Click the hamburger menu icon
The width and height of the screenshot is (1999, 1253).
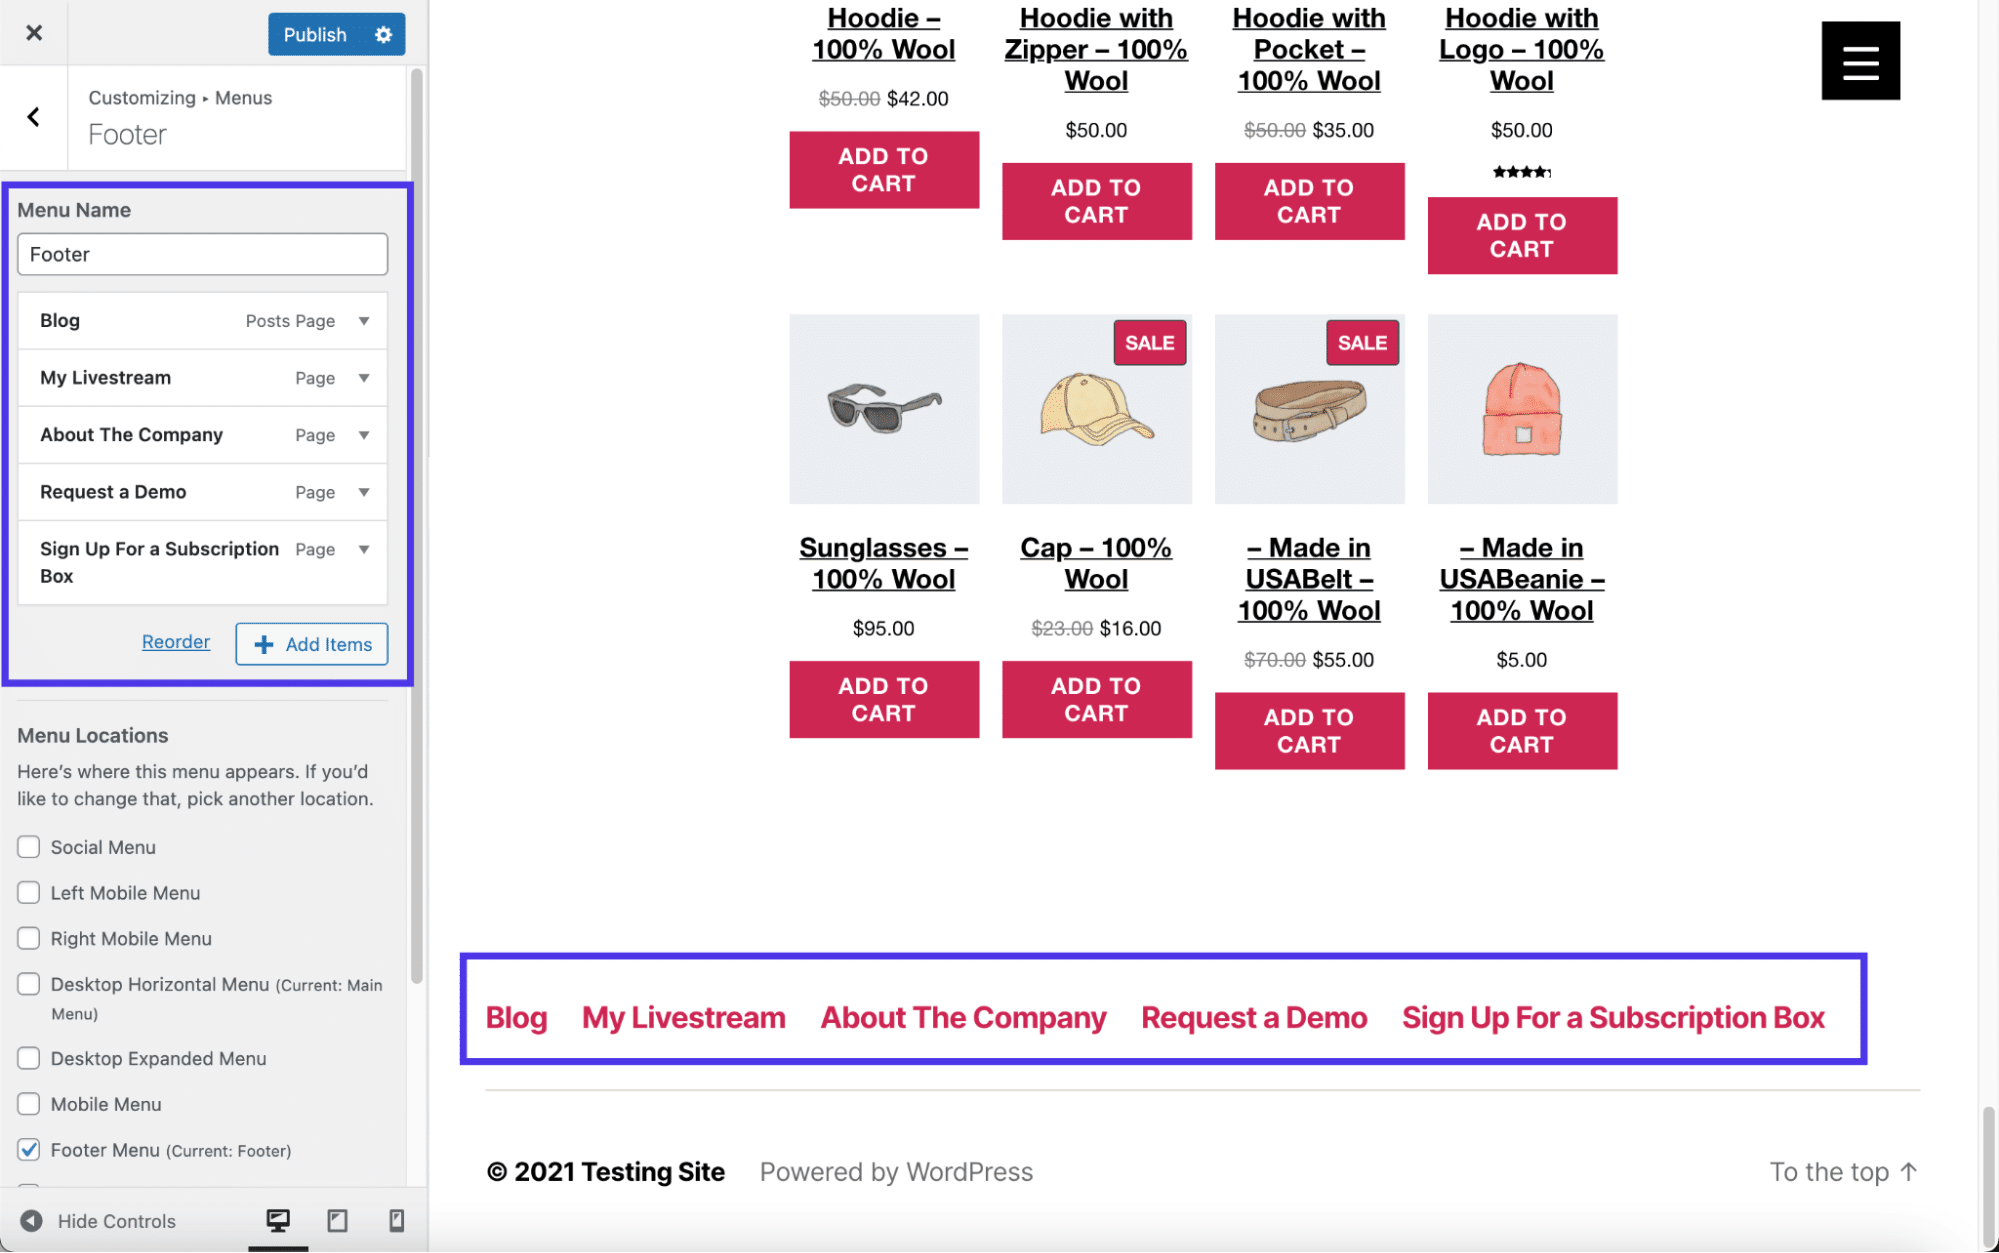coord(1862,61)
